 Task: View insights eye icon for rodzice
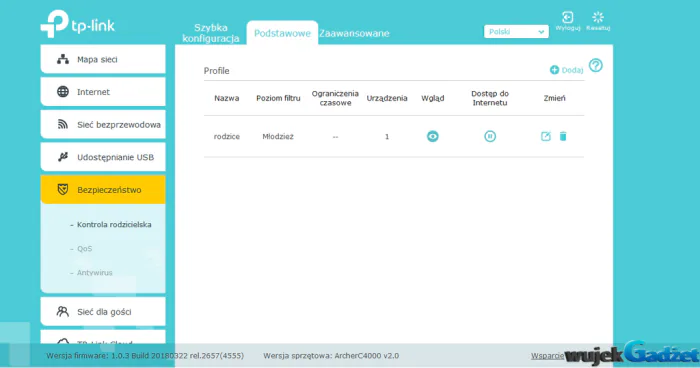point(433,136)
